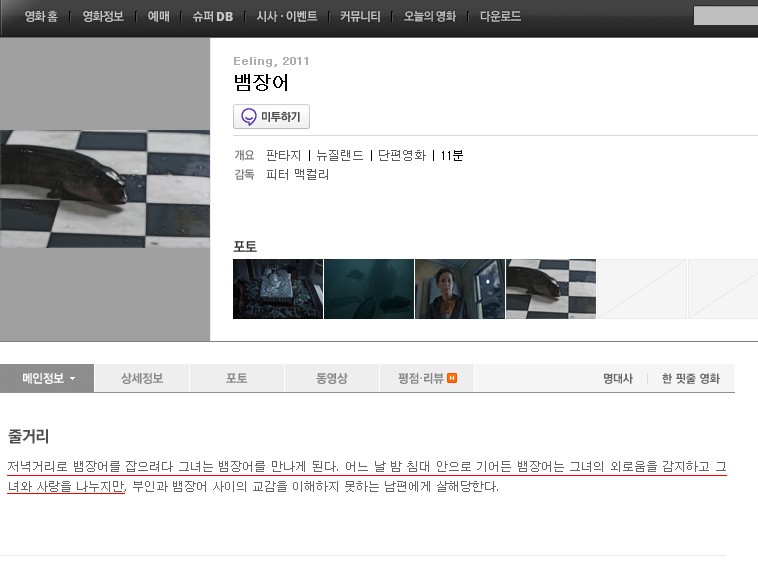
Task: Open the 명대사 link
Action: [618, 378]
